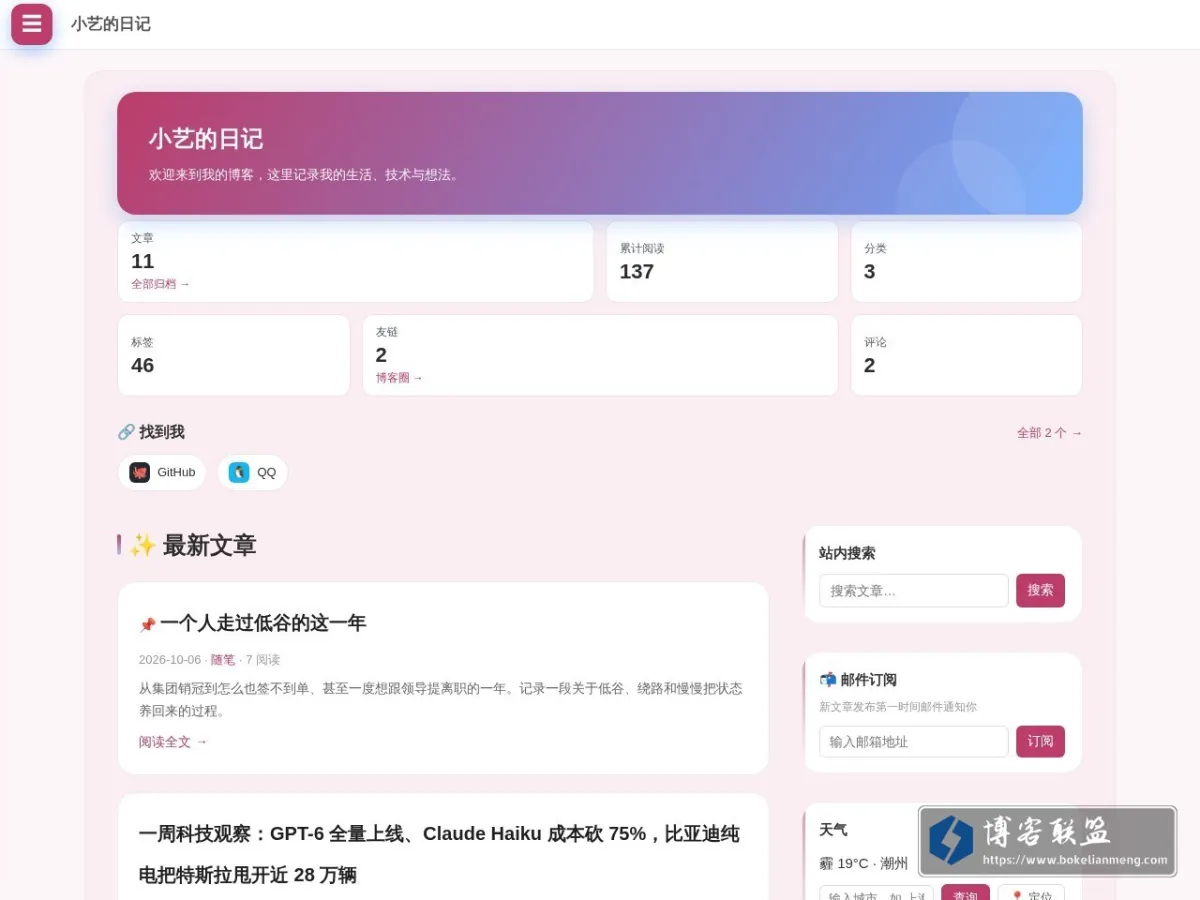Open 全部归档 archive link
1200x900 pixels.
click(160, 284)
